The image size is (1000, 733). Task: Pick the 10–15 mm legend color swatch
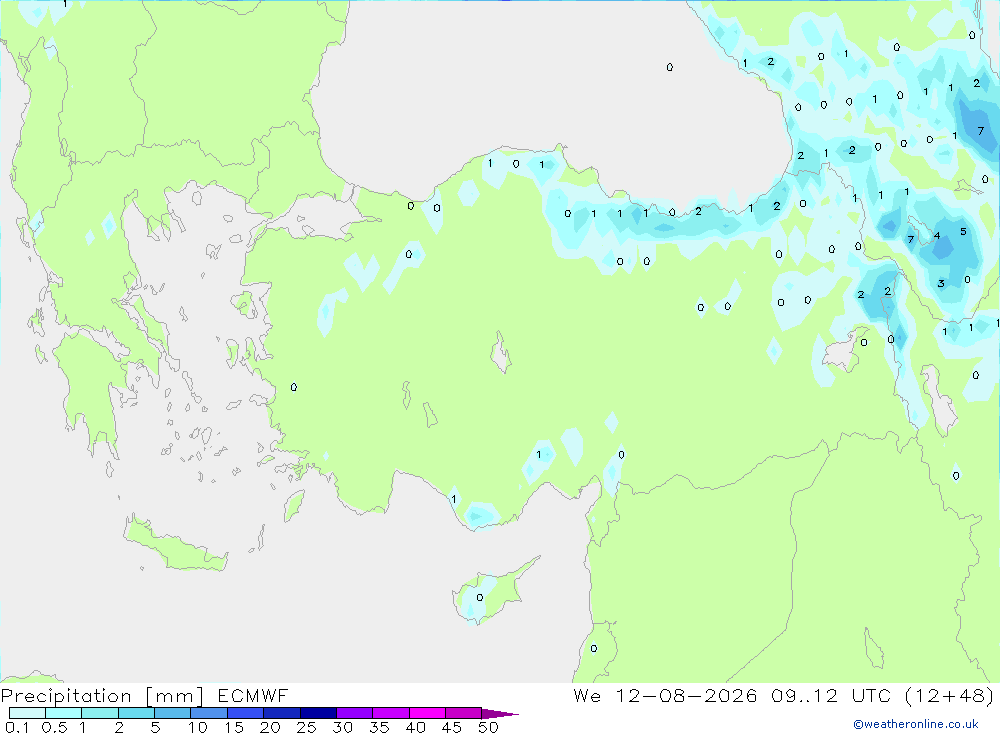click(209, 713)
